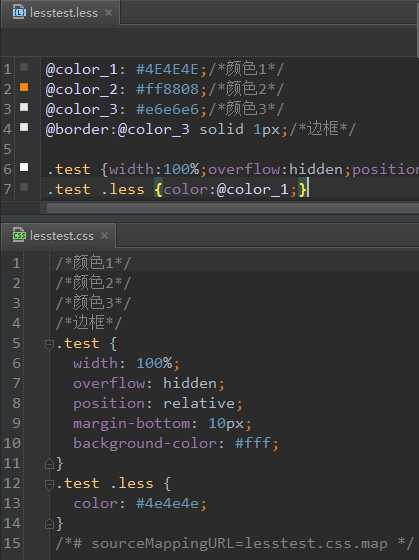Close the lesstest.less tab
This screenshot has height=560, width=419.
click(x=109, y=13)
